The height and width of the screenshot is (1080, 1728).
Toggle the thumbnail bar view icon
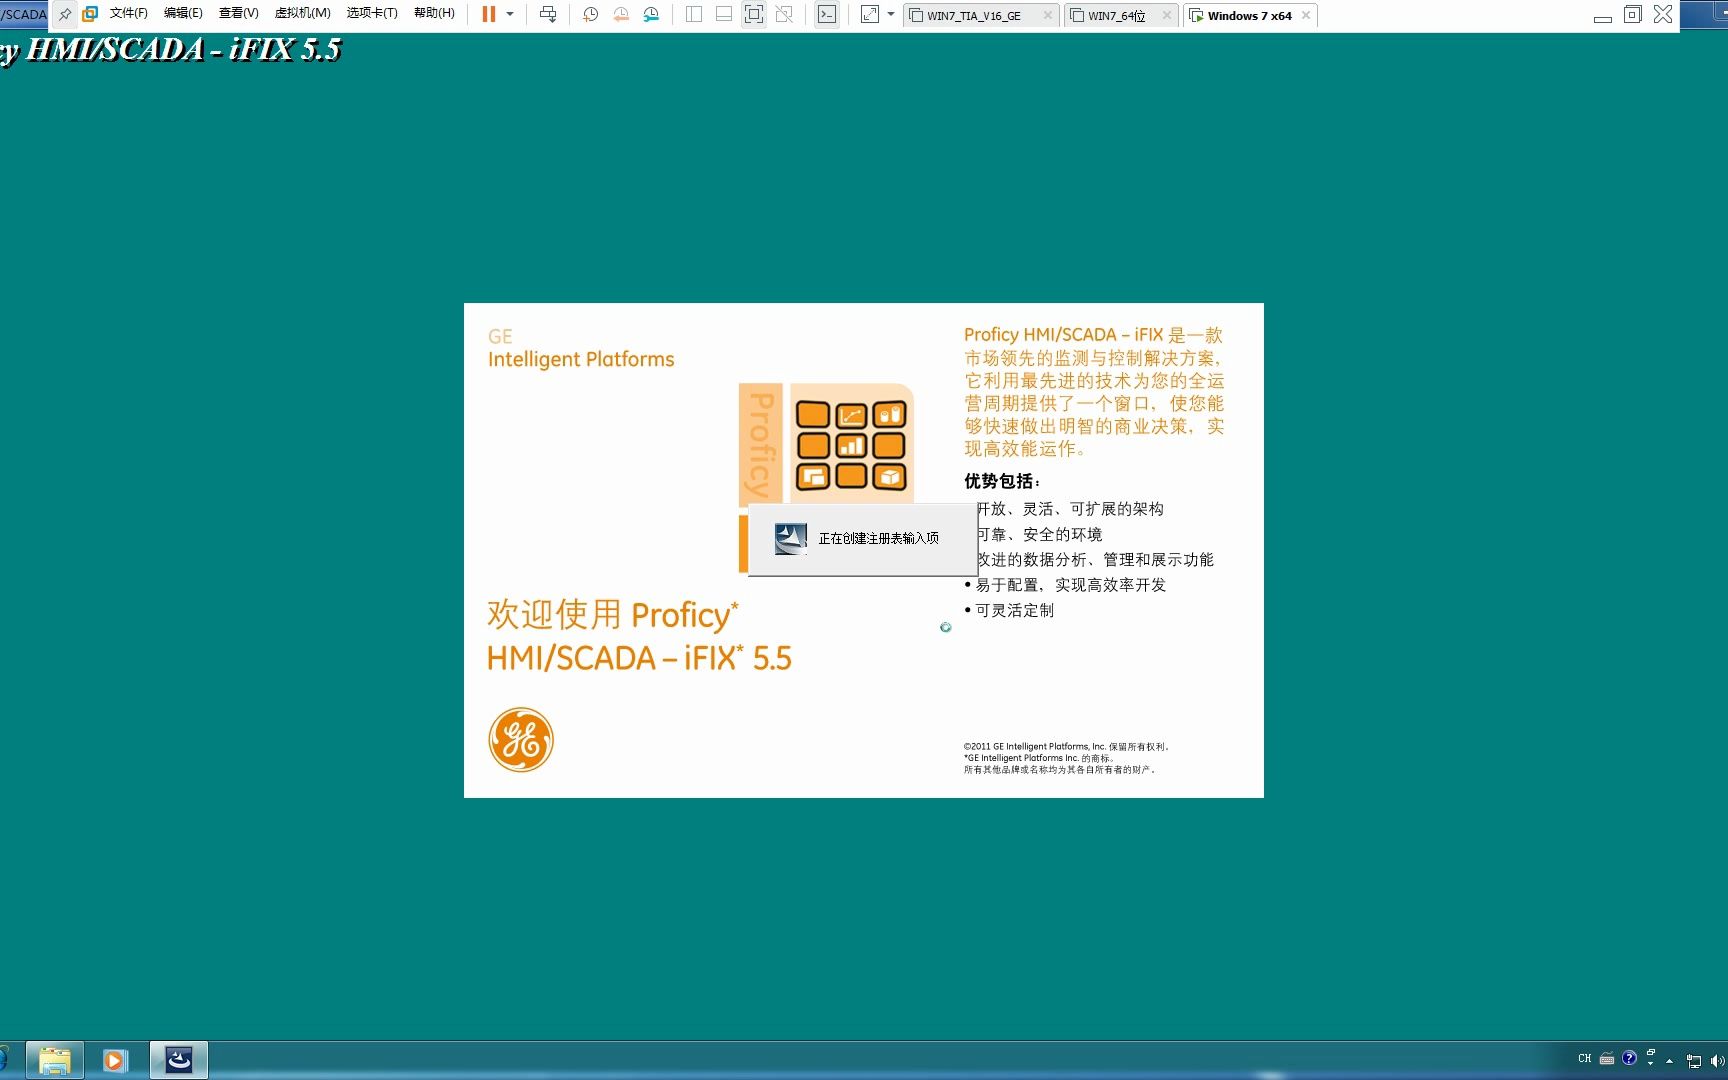pyautogui.click(x=723, y=14)
